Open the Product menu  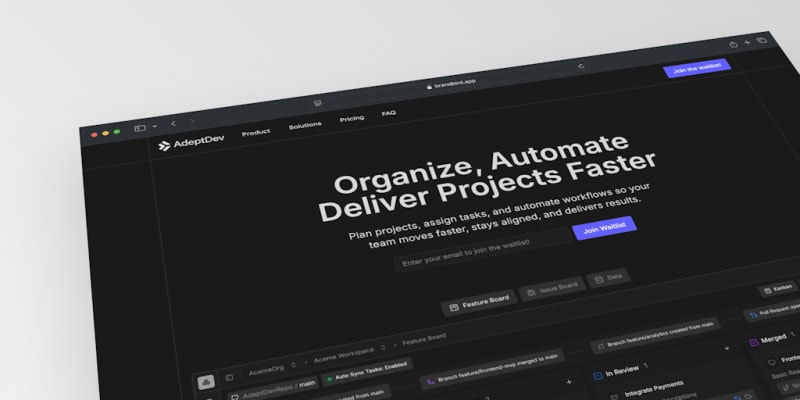click(256, 133)
